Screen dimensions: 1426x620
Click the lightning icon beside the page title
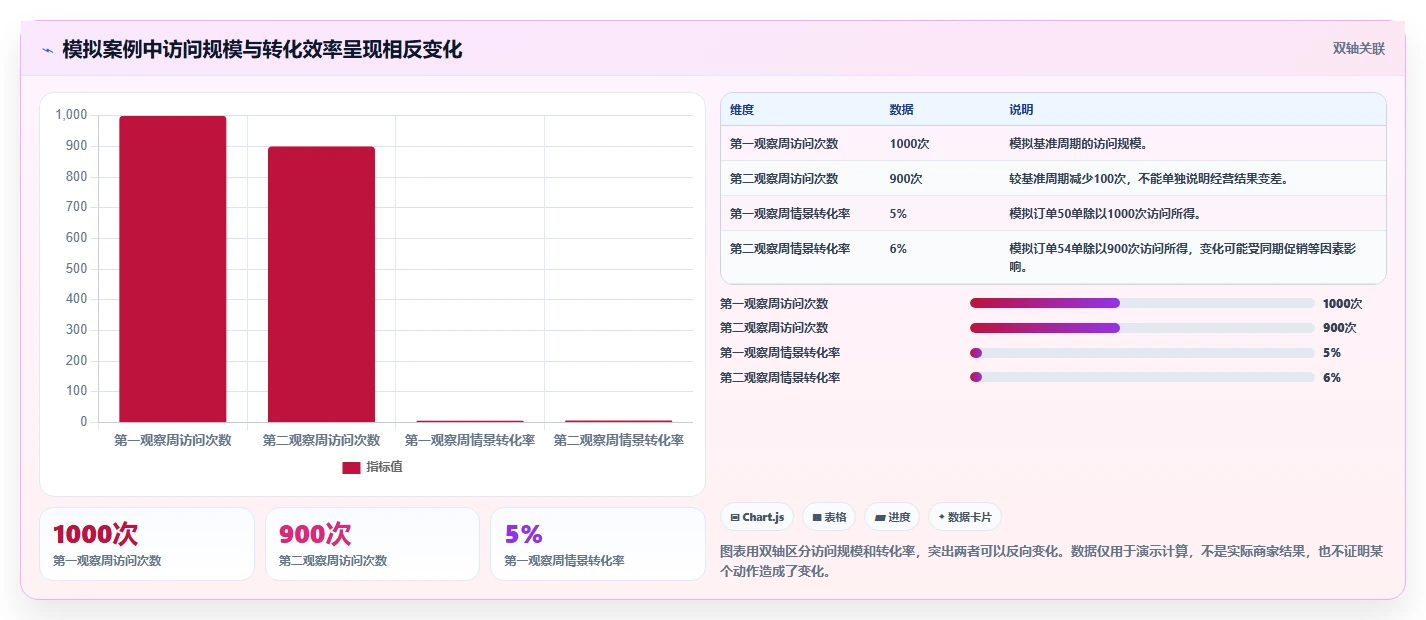click(47, 50)
